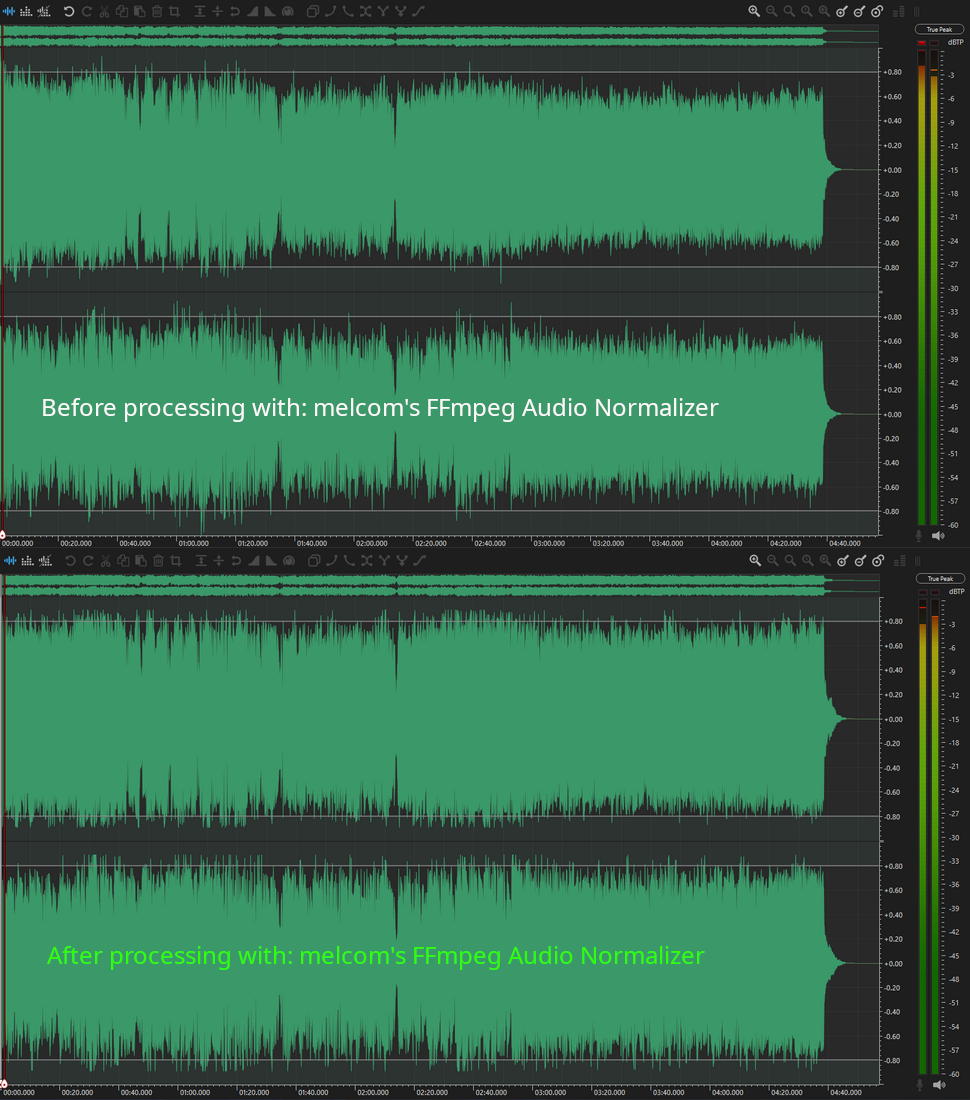Click 03:00.000 on the After-processing timeline ruler
The width and height of the screenshot is (970, 1100).
point(548,1092)
